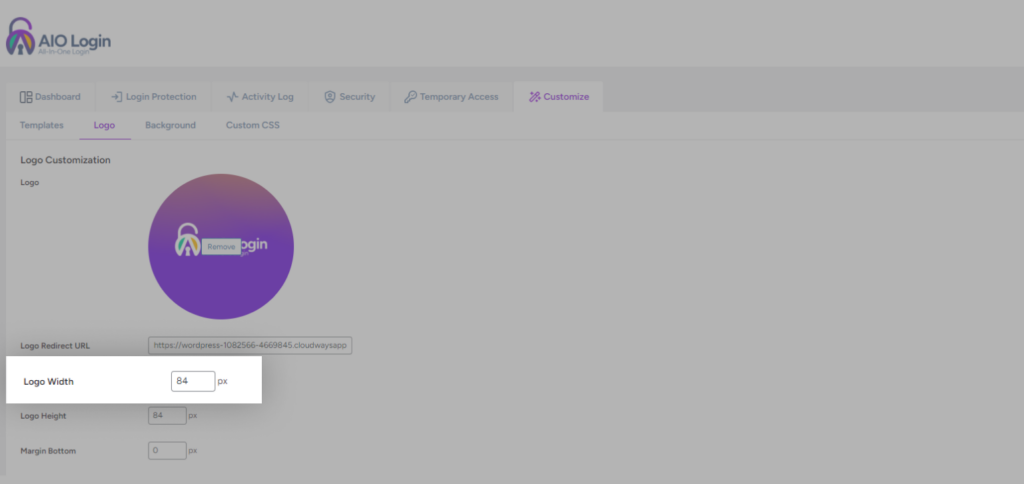Click the Security shield icon
Viewport: 1024px width, 484px height.
329,97
